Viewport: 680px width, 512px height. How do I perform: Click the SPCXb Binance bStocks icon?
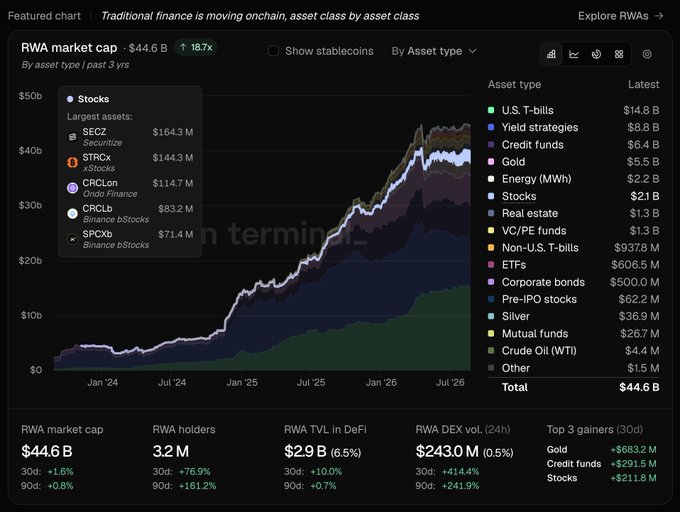[x=72, y=239]
